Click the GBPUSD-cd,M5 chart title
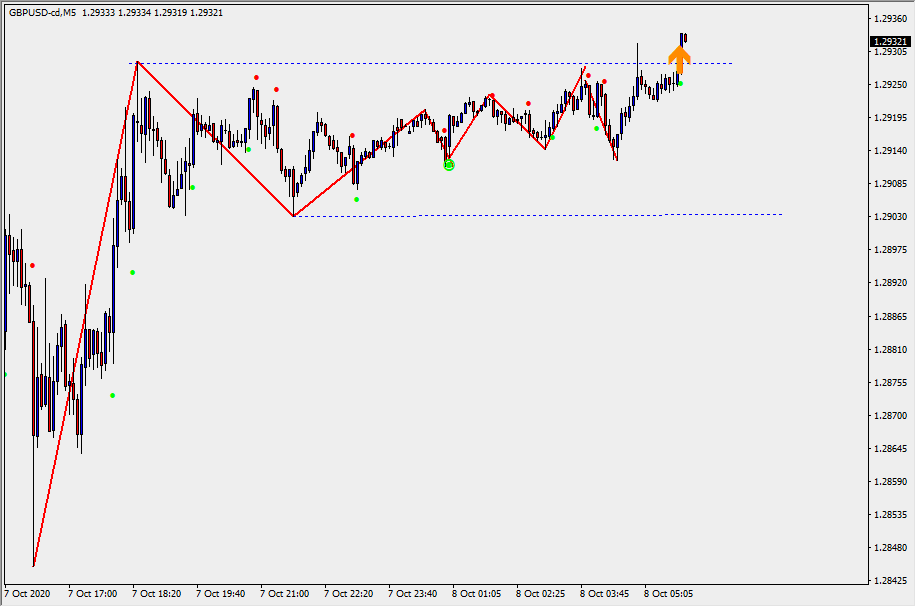916x607 pixels. (x=41, y=13)
